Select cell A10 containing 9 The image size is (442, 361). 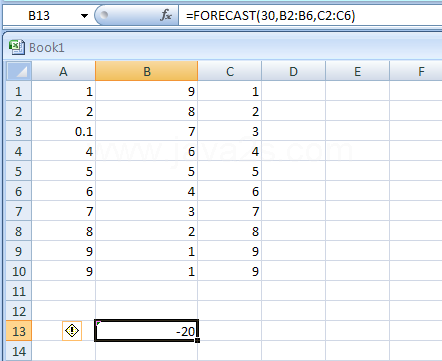(63, 271)
